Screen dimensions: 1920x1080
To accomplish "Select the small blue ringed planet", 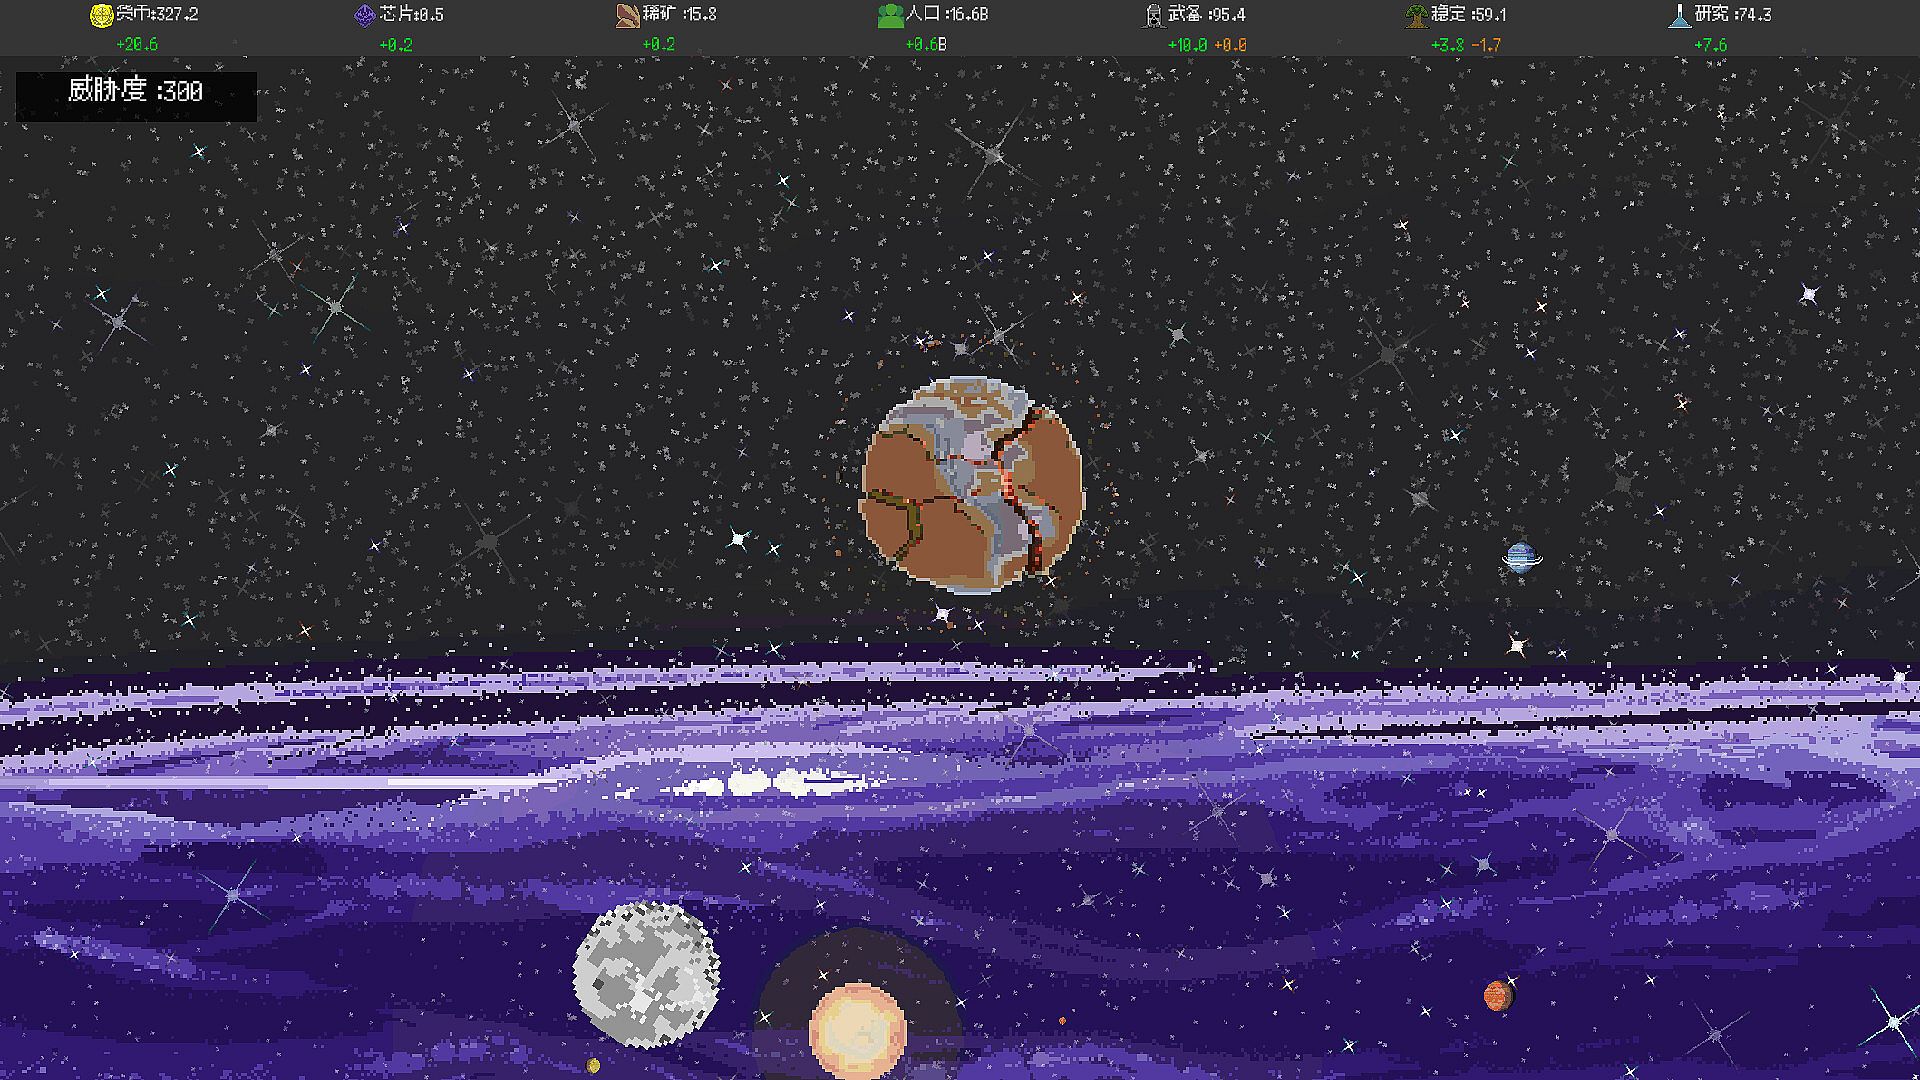I will pyautogui.click(x=1520, y=558).
